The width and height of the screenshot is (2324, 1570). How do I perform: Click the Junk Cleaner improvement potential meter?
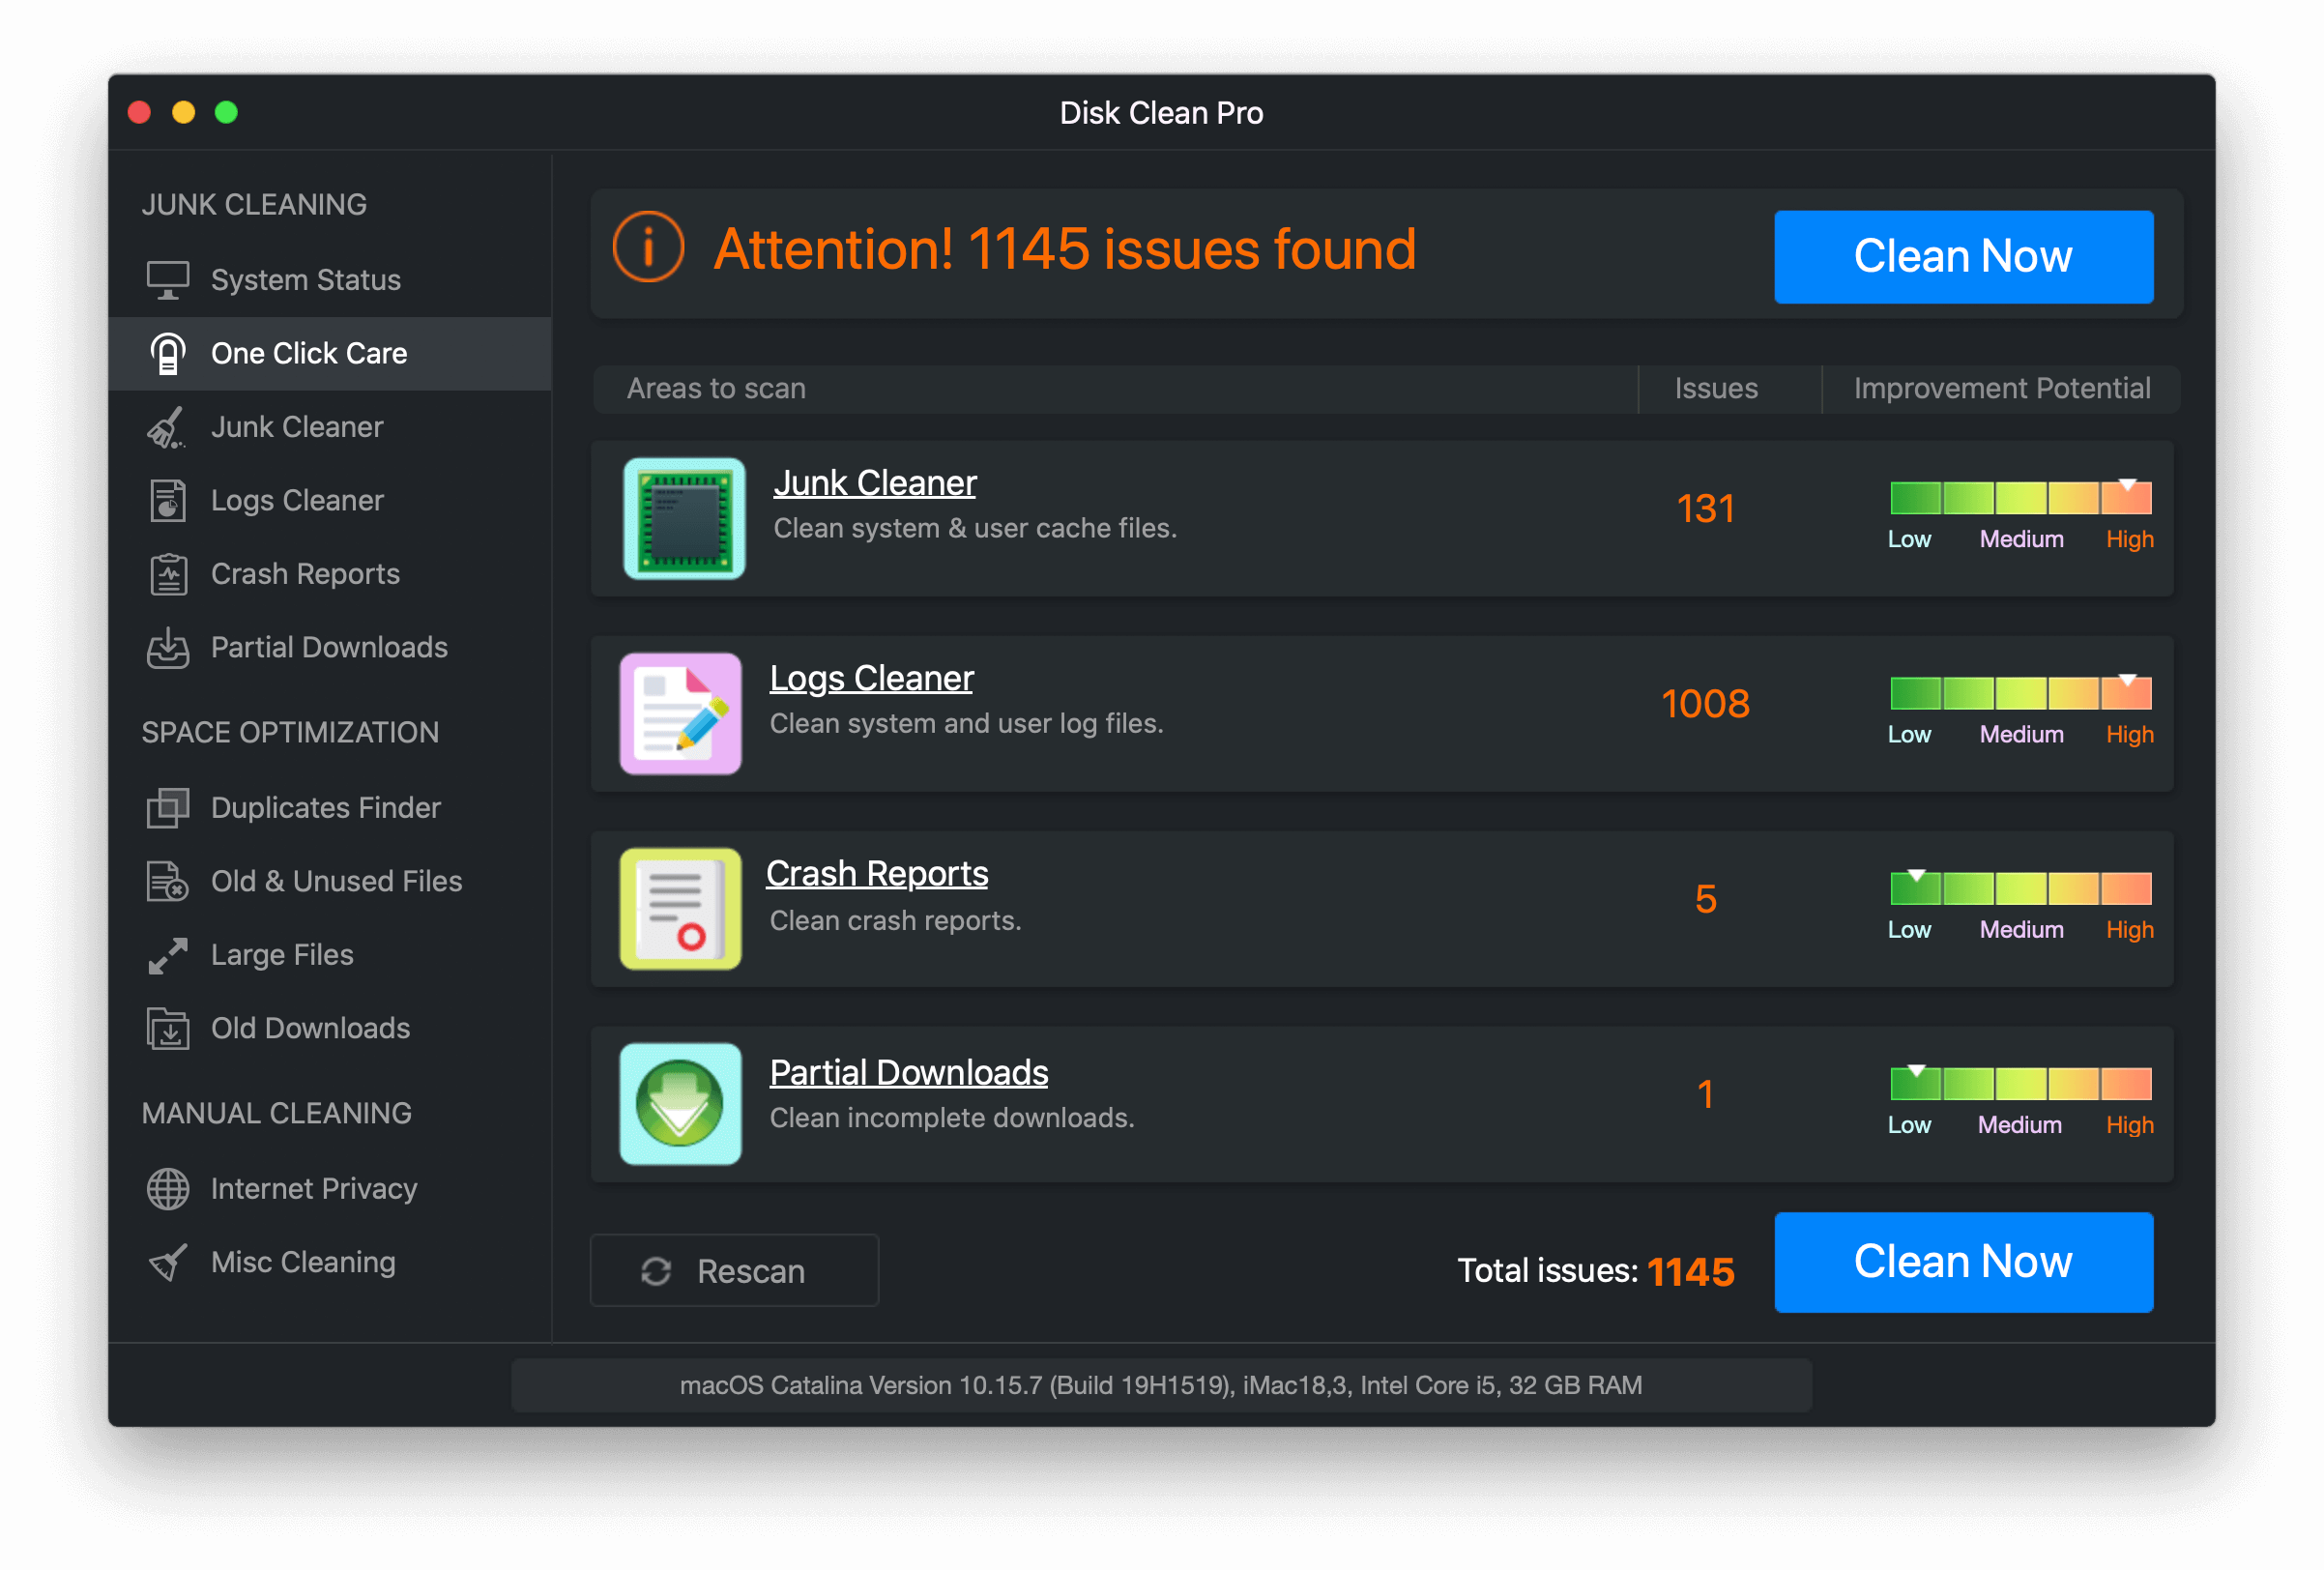pyautogui.click(x=2021, y=497)
